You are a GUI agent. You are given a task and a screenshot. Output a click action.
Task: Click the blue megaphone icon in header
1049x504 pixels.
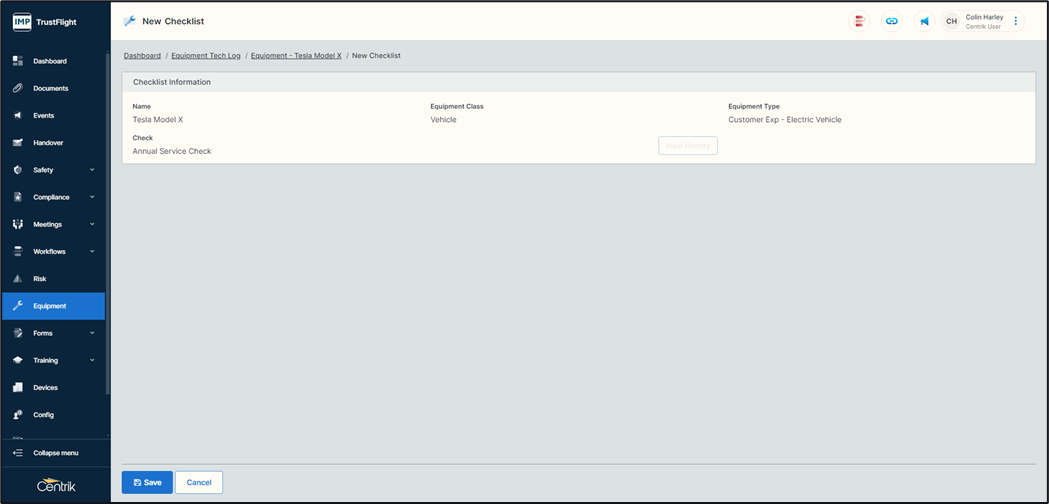925,21
